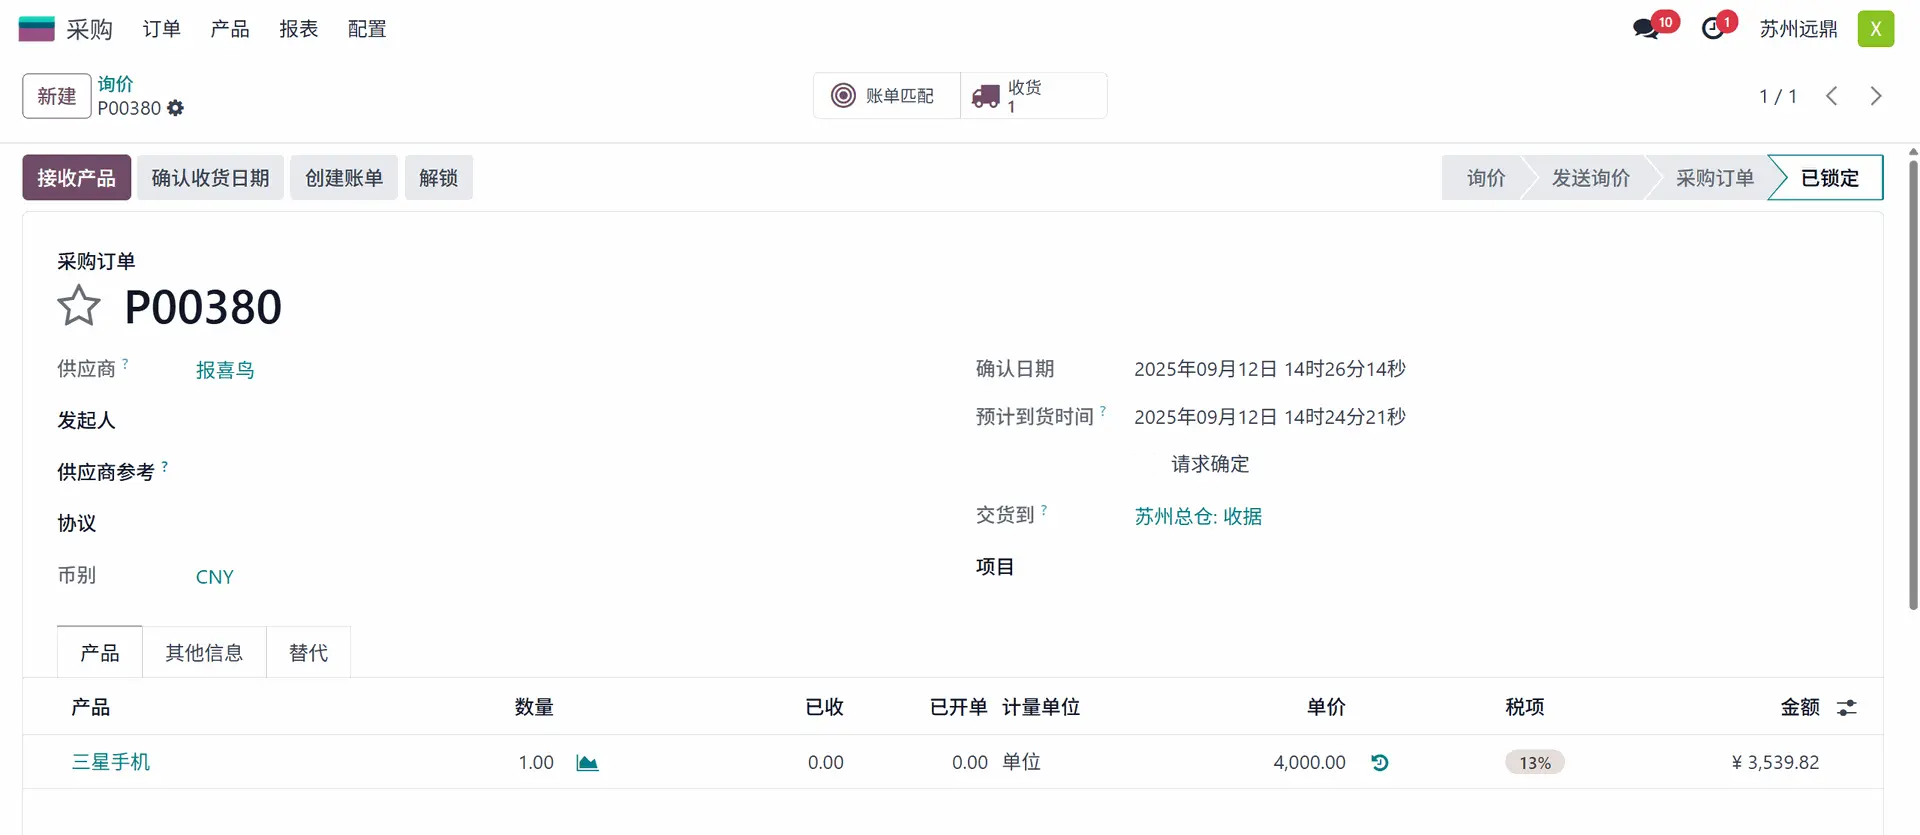Go to next record arrow

[1876, 96]
